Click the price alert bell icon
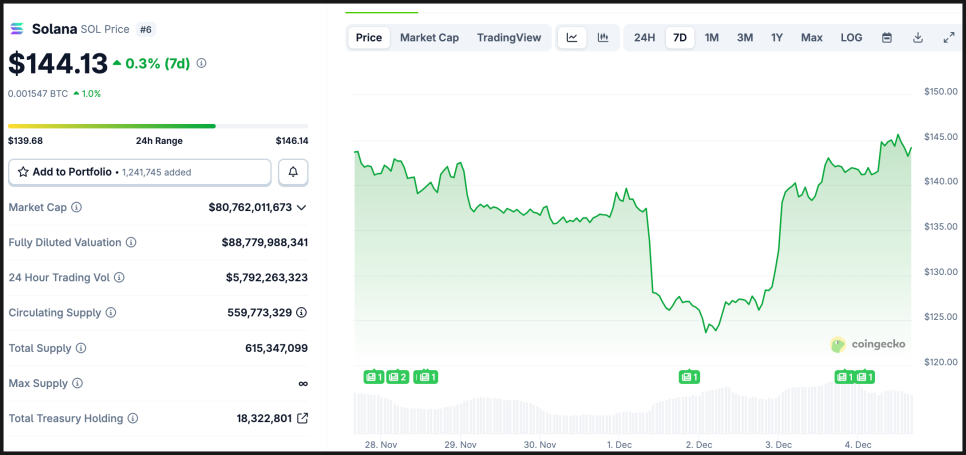 click(x=293, y=172)
